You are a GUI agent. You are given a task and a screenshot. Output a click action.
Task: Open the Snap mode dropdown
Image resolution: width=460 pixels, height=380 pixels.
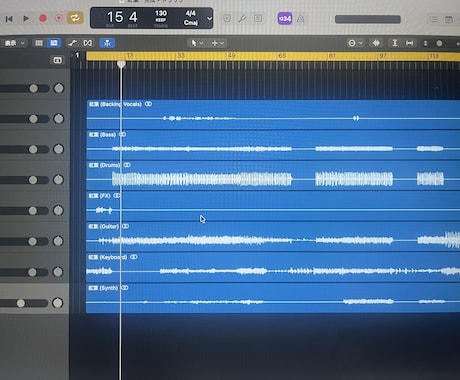click(x=355, y=43)
